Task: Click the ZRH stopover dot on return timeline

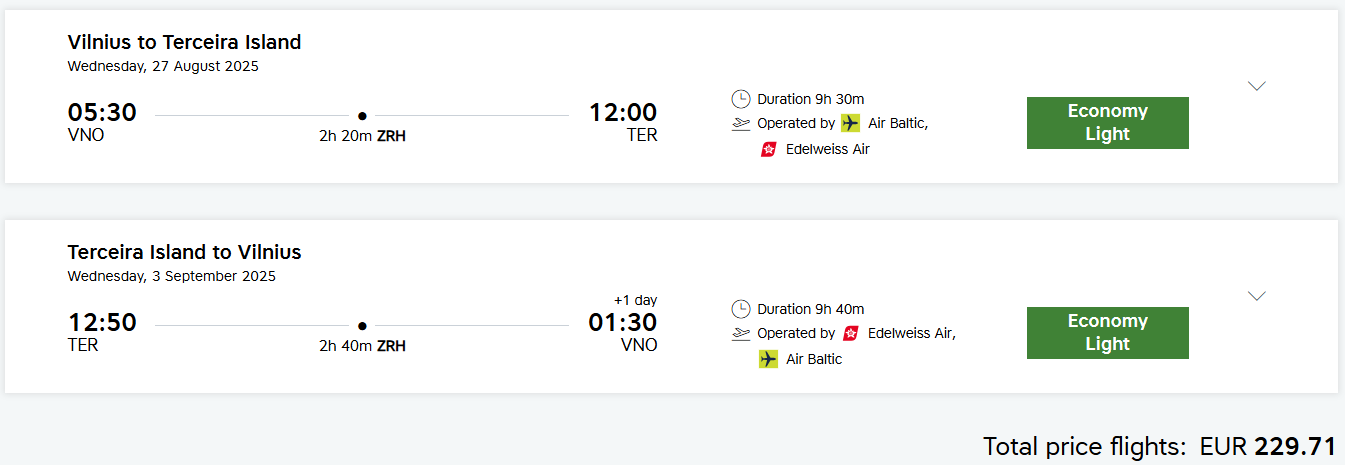Action: click(362, 326)
